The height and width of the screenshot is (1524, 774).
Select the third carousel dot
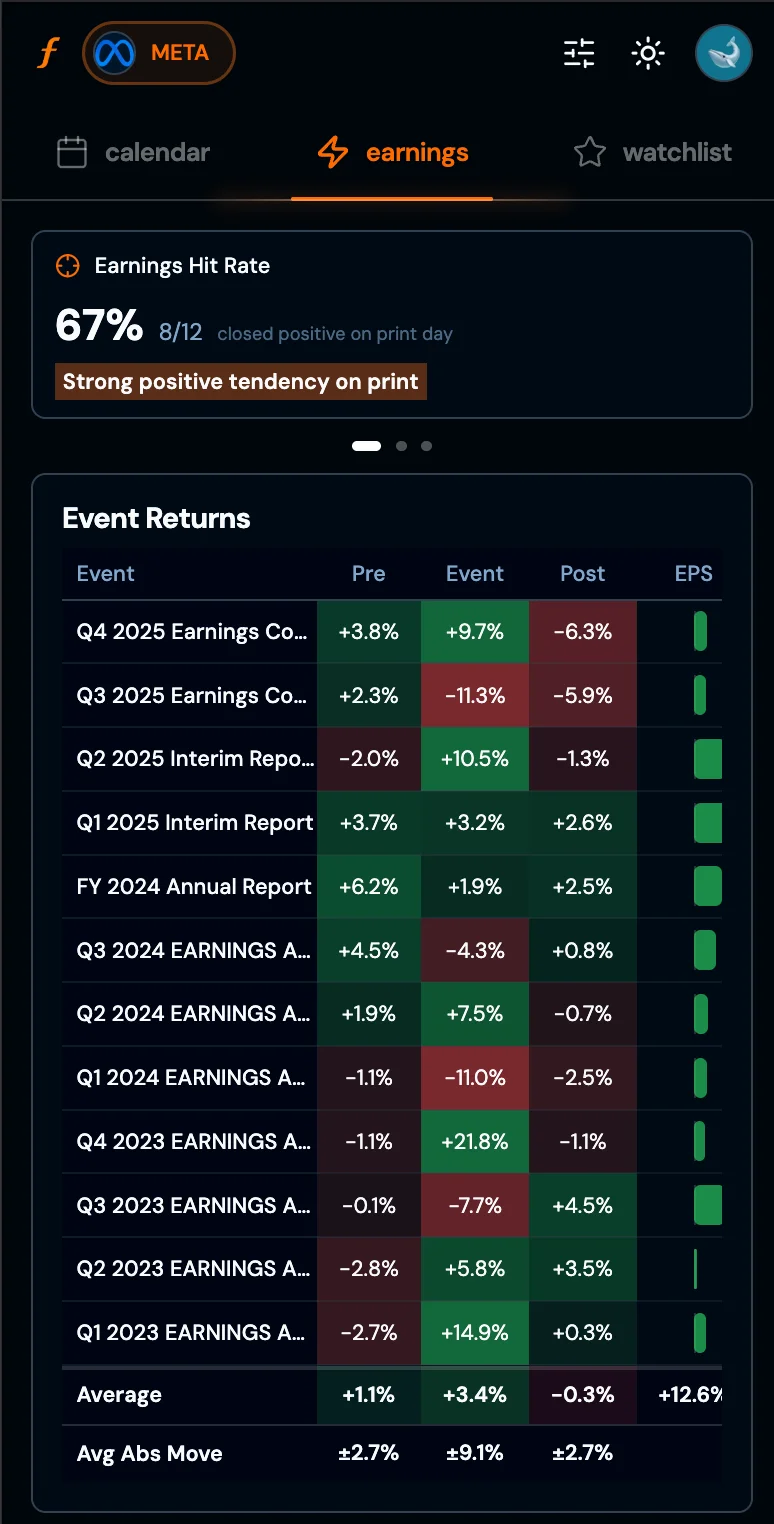pyautogui.click(x=426, y=446)
